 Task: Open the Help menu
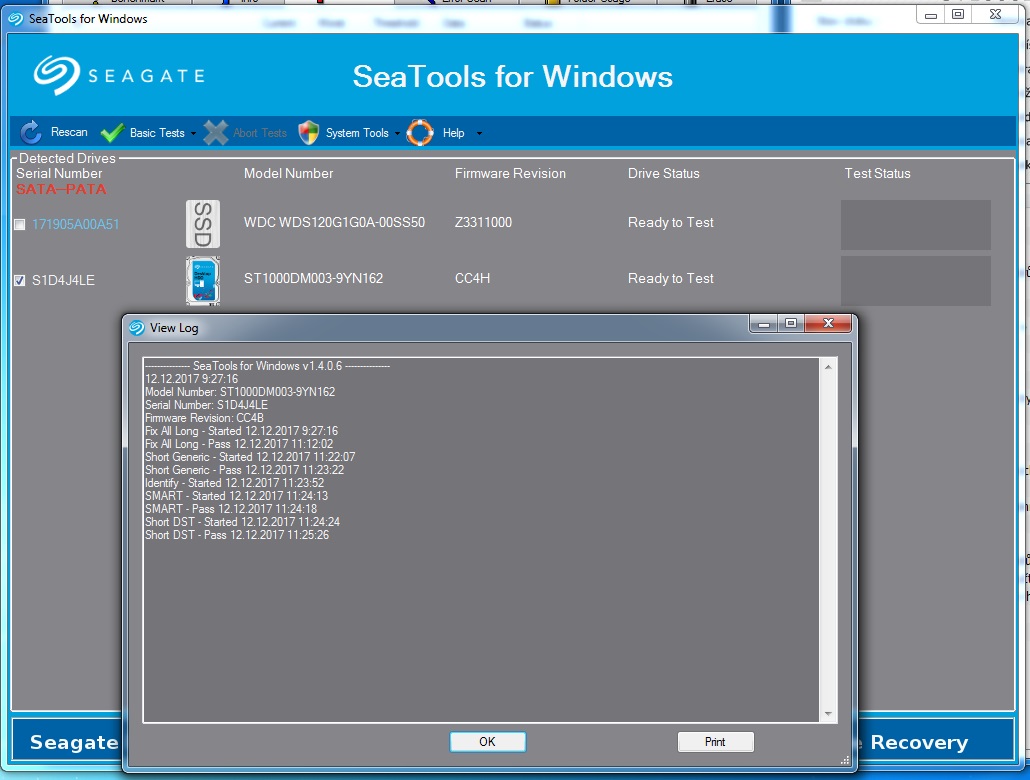[x=453, y=133]
